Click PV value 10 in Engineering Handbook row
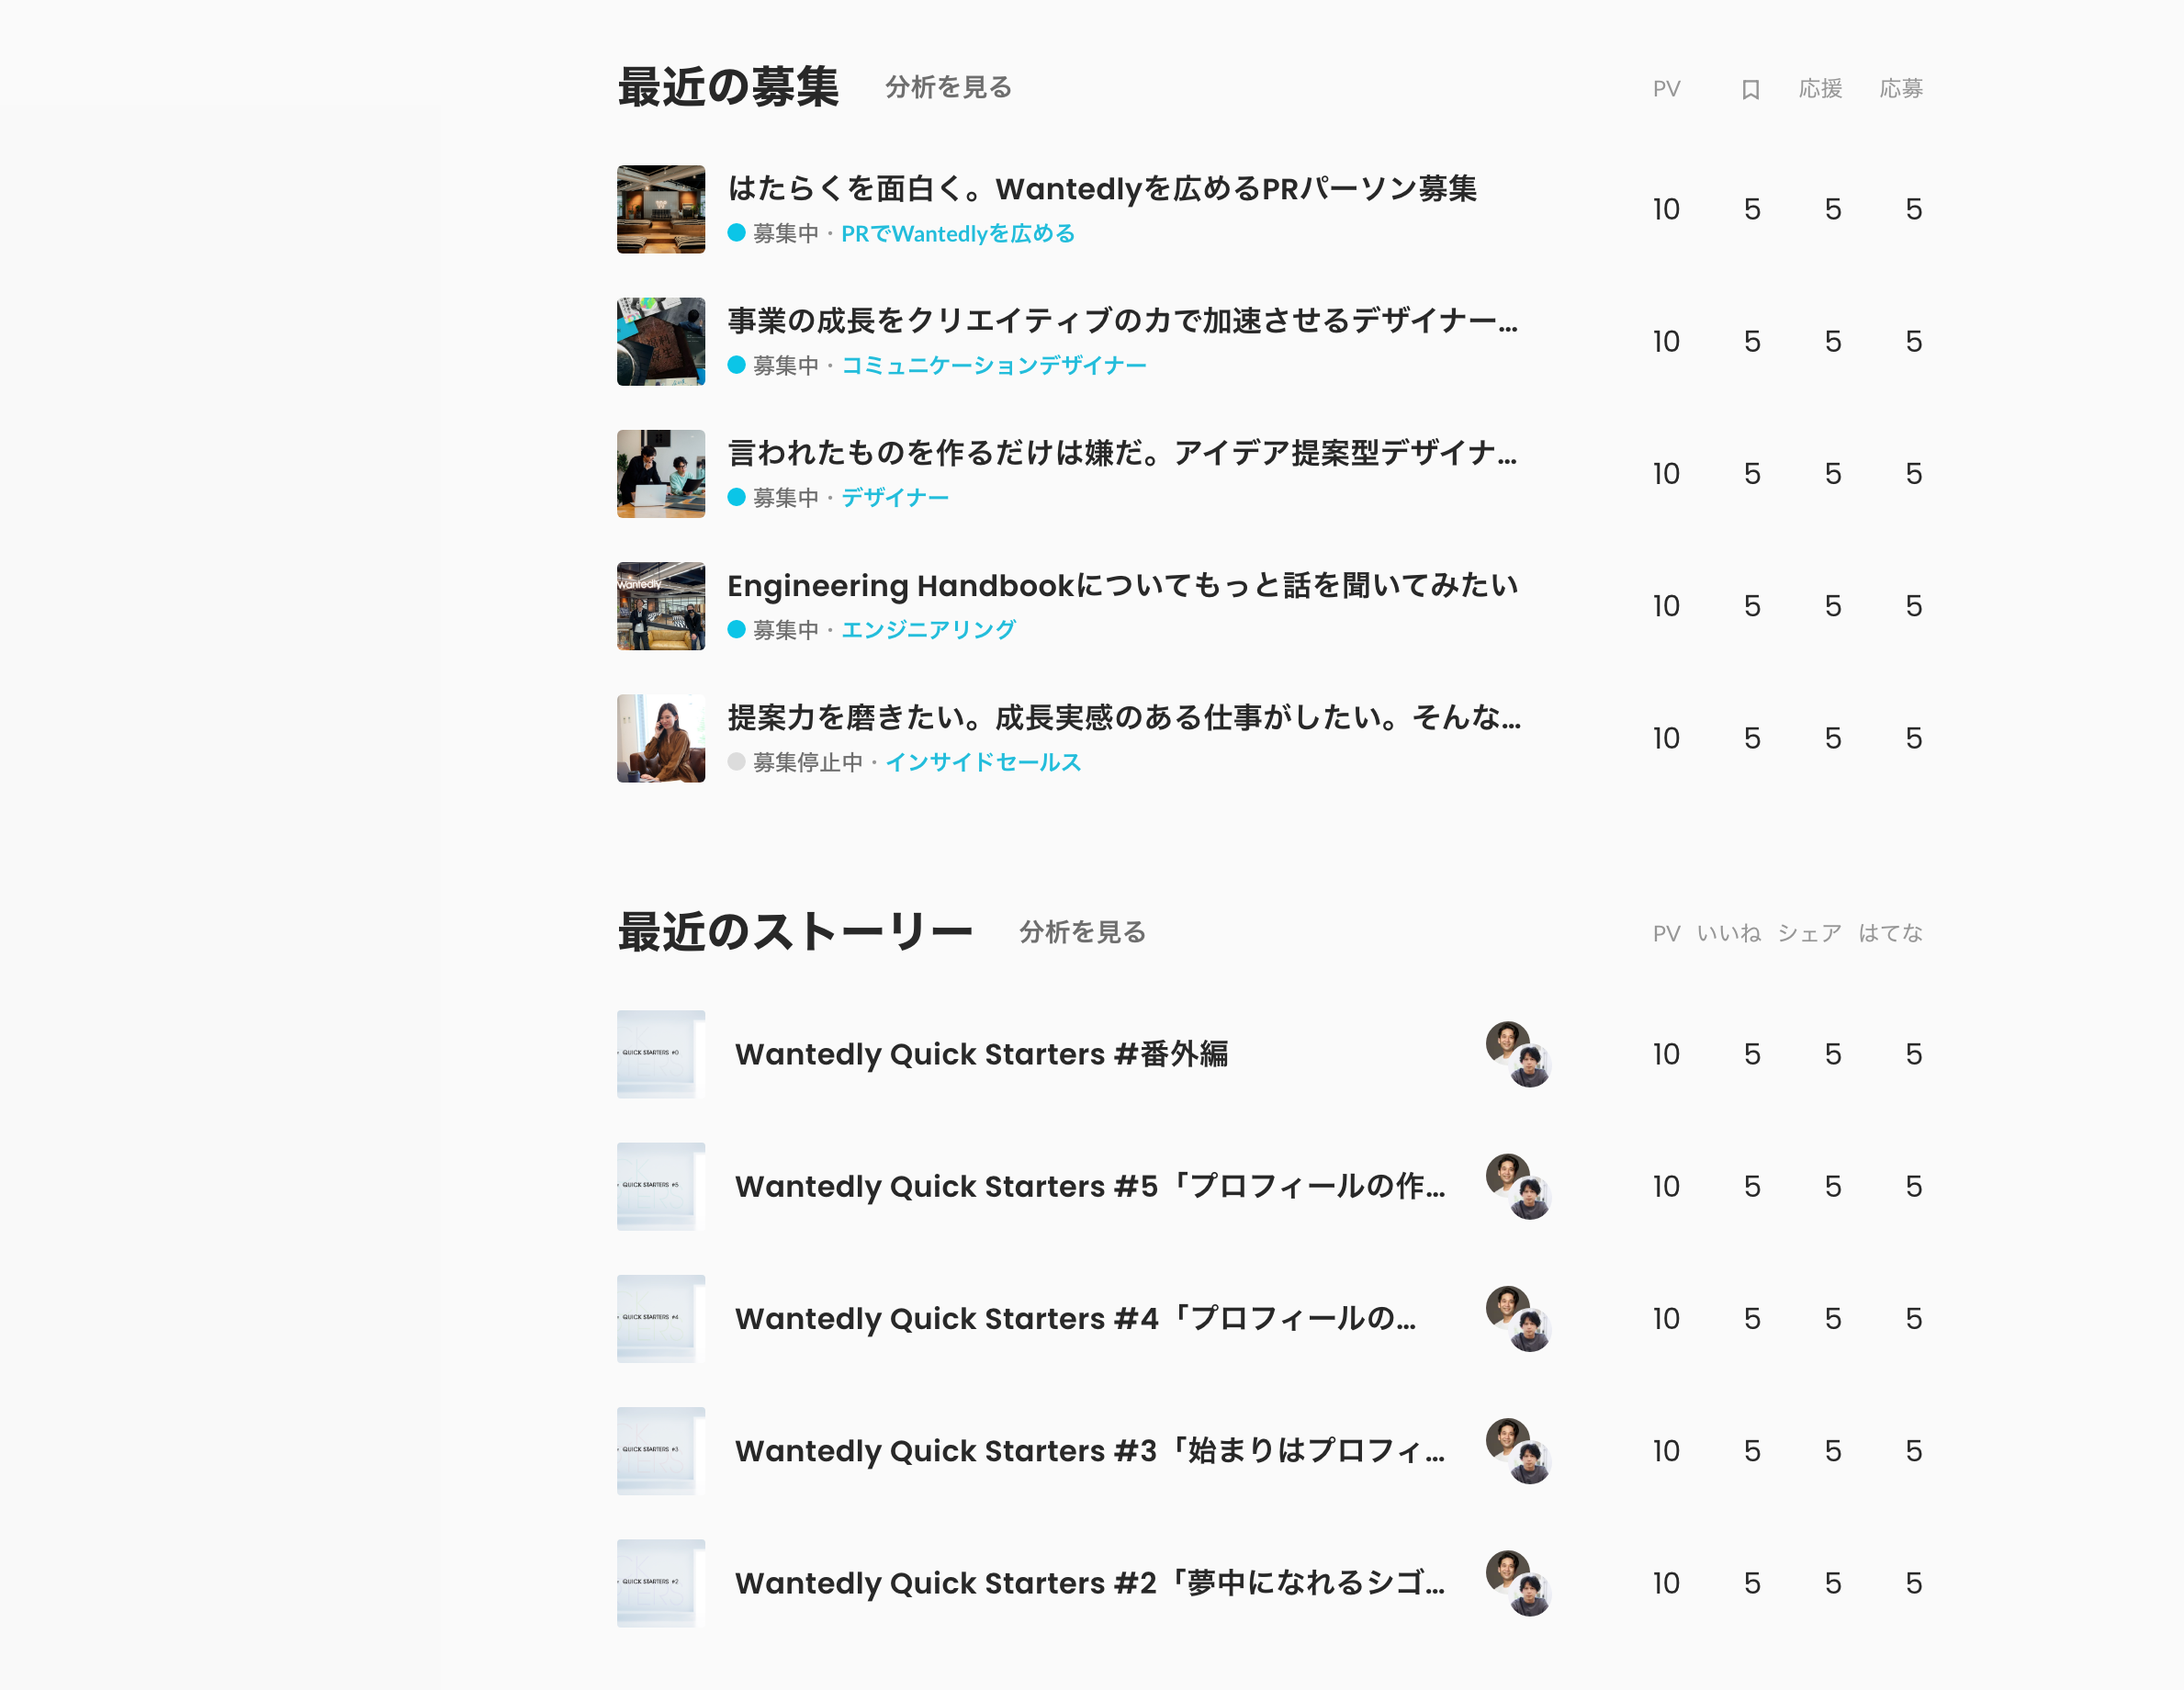This screenshot has width=2184, height=1690. click(x=1666, y=606)
